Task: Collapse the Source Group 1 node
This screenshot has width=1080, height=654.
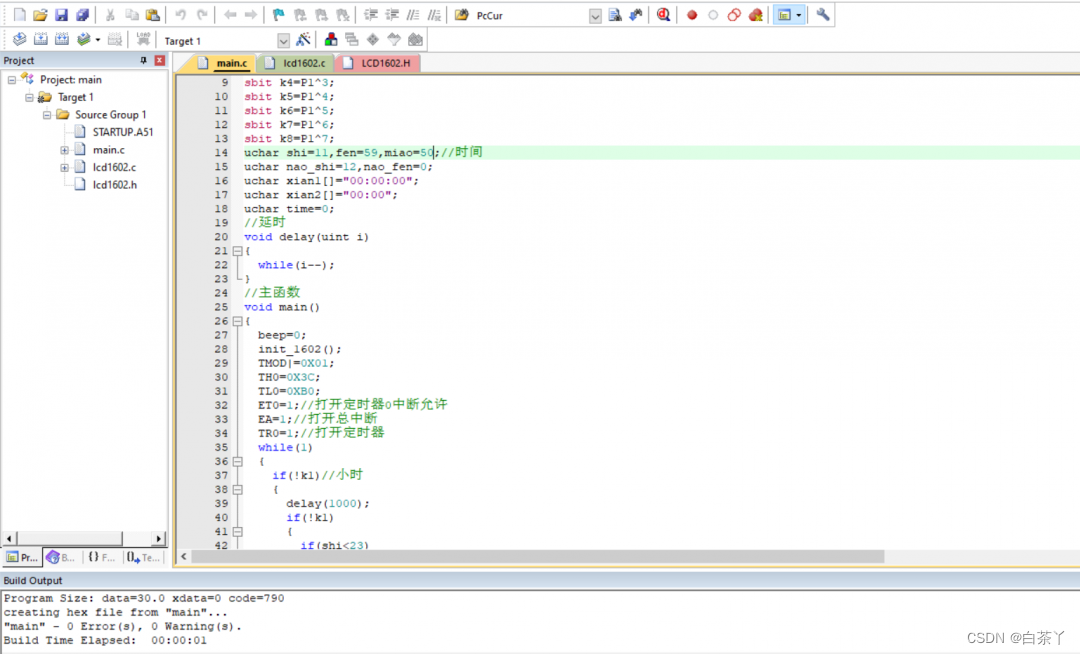Action: click(47, 115)
